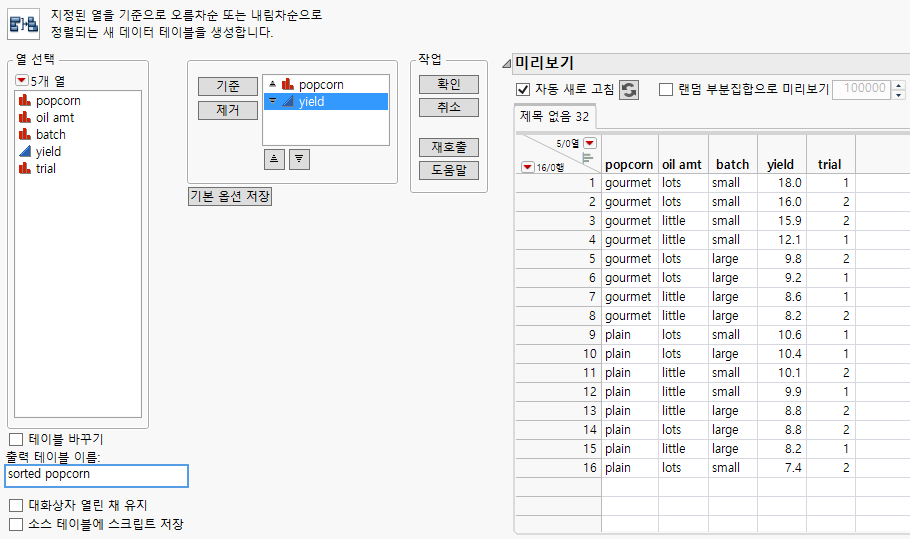The image size is (910, 539).
Task: Click the output table name field
Action: pos(96,474)
